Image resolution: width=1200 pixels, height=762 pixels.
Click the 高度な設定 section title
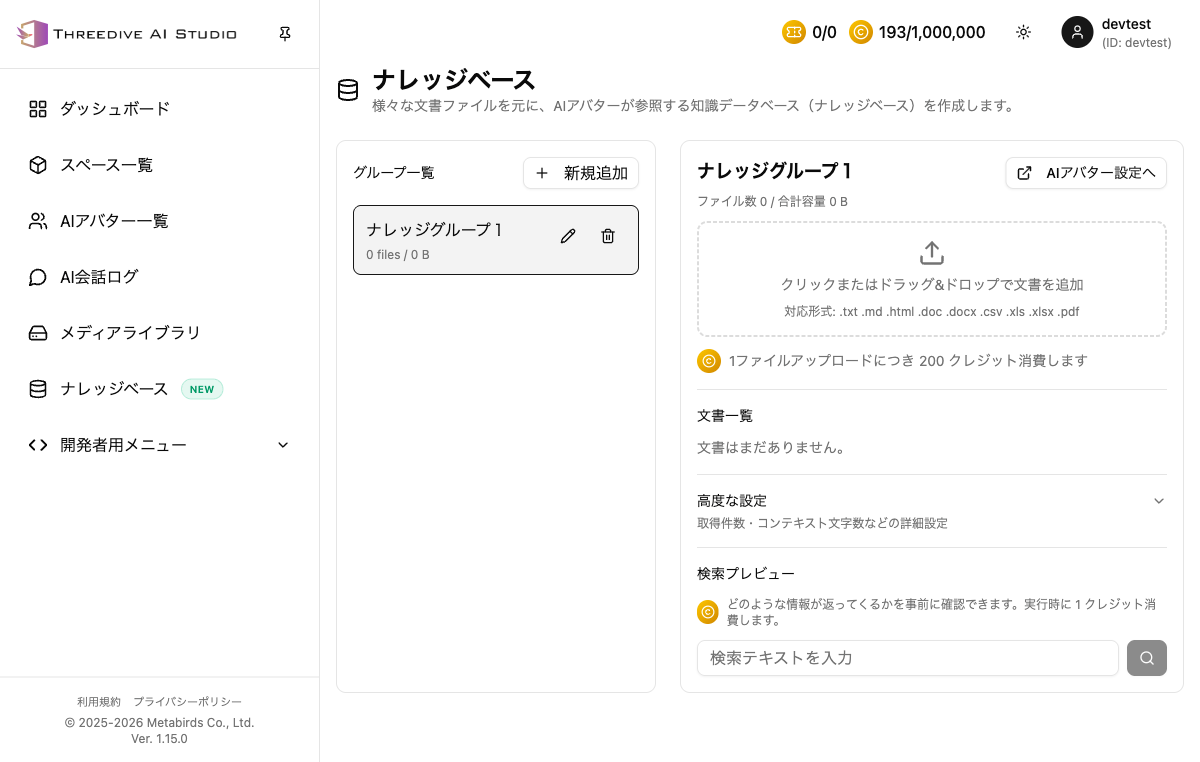point(732,501)
